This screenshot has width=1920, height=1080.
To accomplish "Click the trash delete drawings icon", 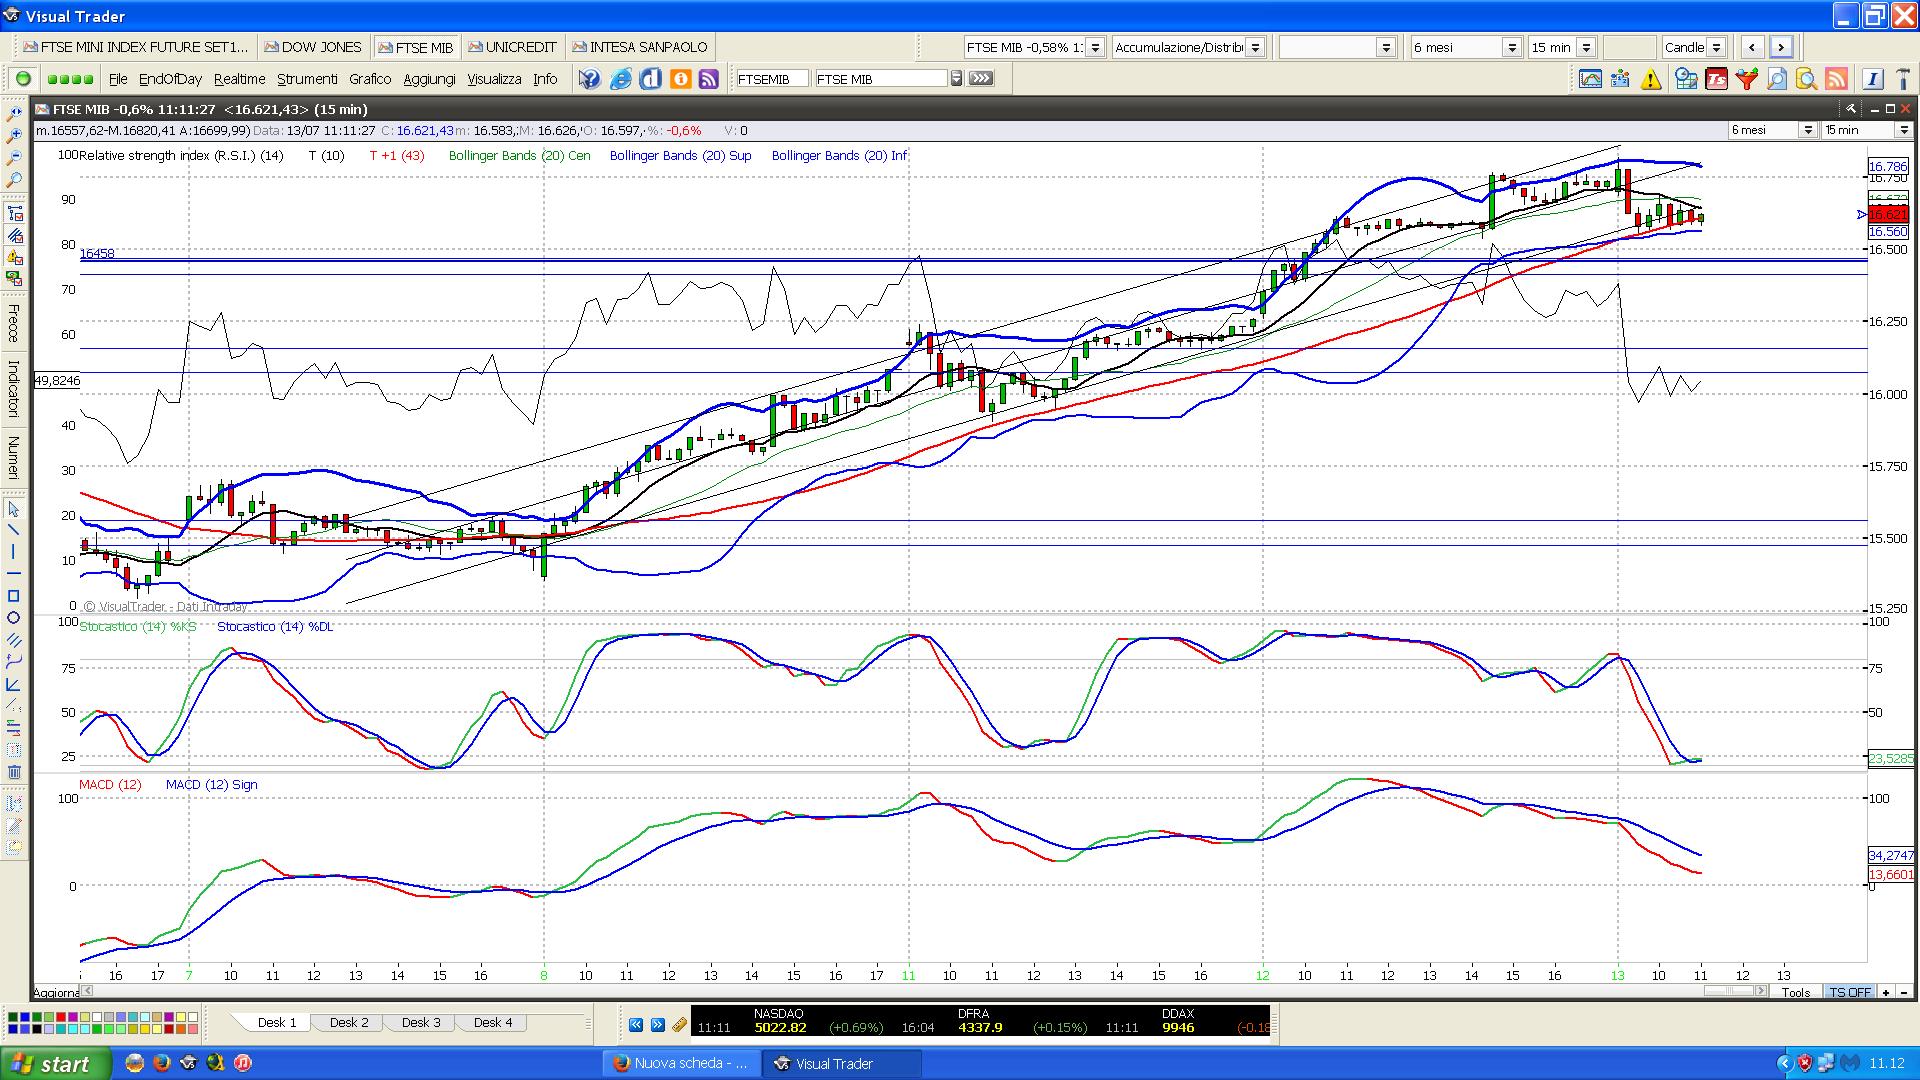I will coord(14,772).
